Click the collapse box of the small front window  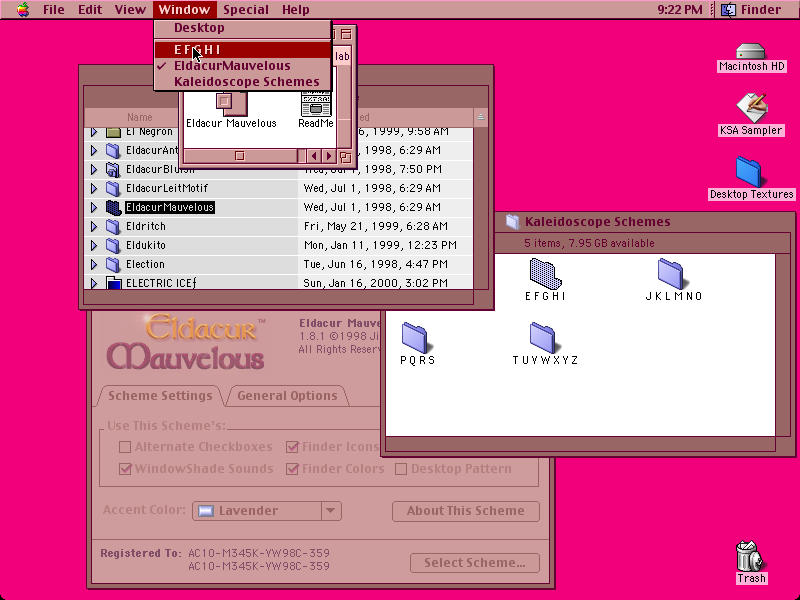pyautogui.click(x=346, y=34)
